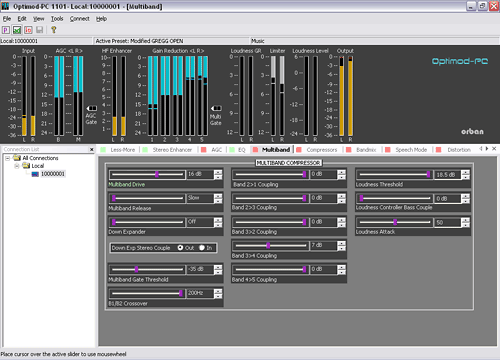Select Out for Down Exp Stereo Couple
Viewport: 500px width, 360px height.
180,248
